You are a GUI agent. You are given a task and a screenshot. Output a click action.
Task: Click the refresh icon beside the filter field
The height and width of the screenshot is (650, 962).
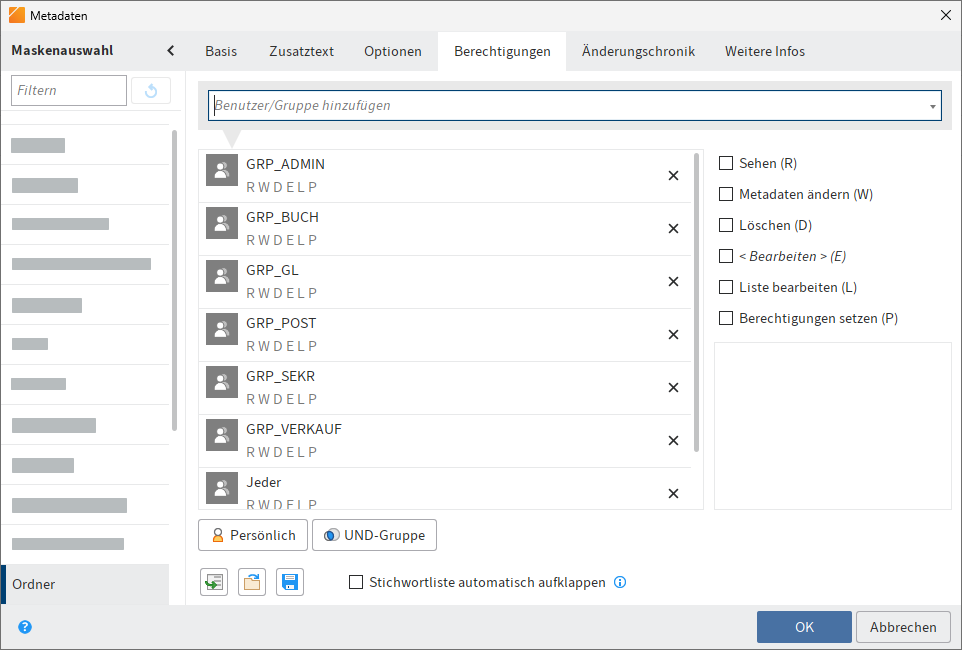click(150, 90)
